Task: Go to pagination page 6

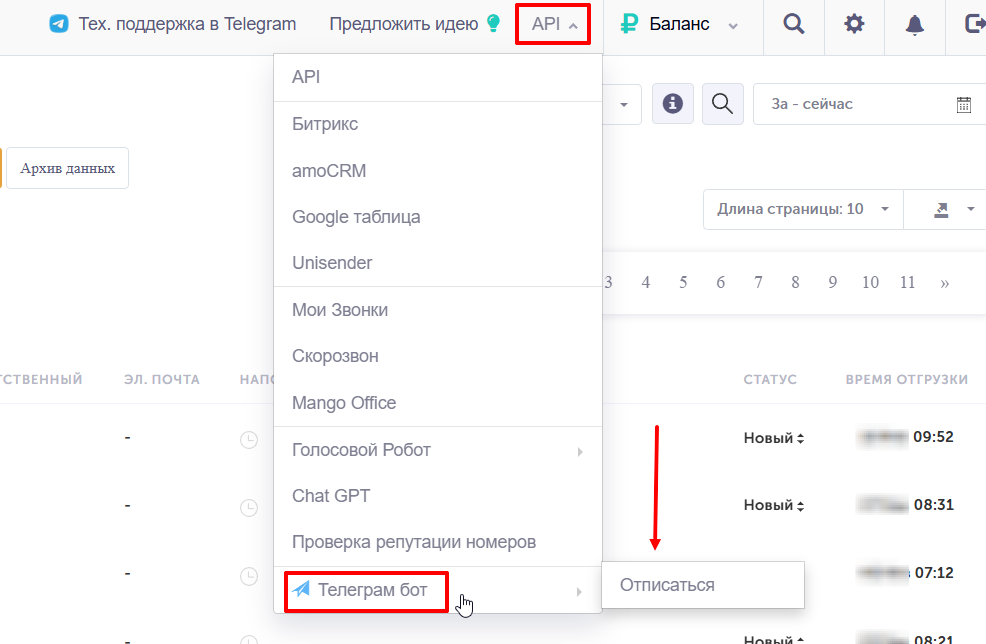Action: [x=721, y=282]
